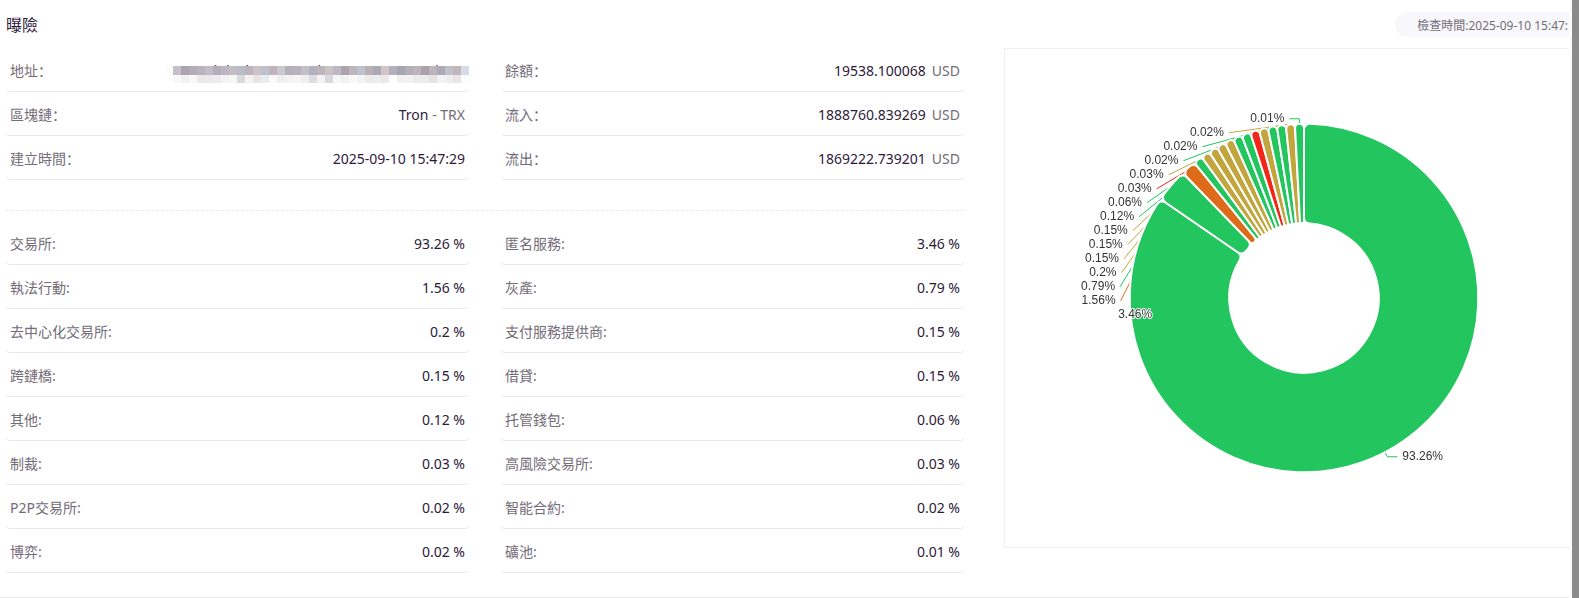Image resolution: width=1579 pixels, height=598 pixels.
Task: Select the 執法行動 exposure row
Action: [x=237, y=288]
